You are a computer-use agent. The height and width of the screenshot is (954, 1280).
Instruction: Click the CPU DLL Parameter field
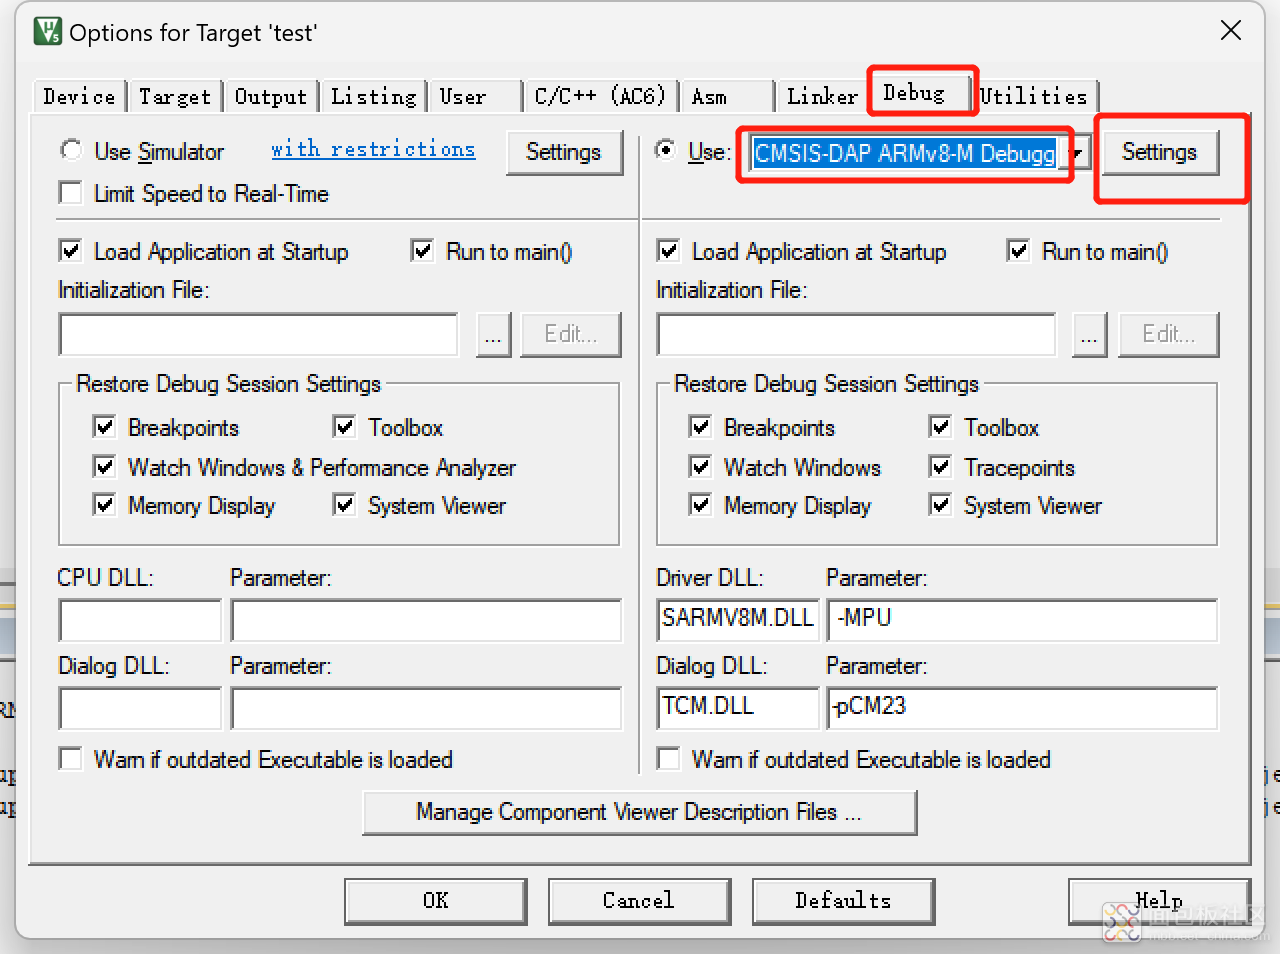coord(426,620)
